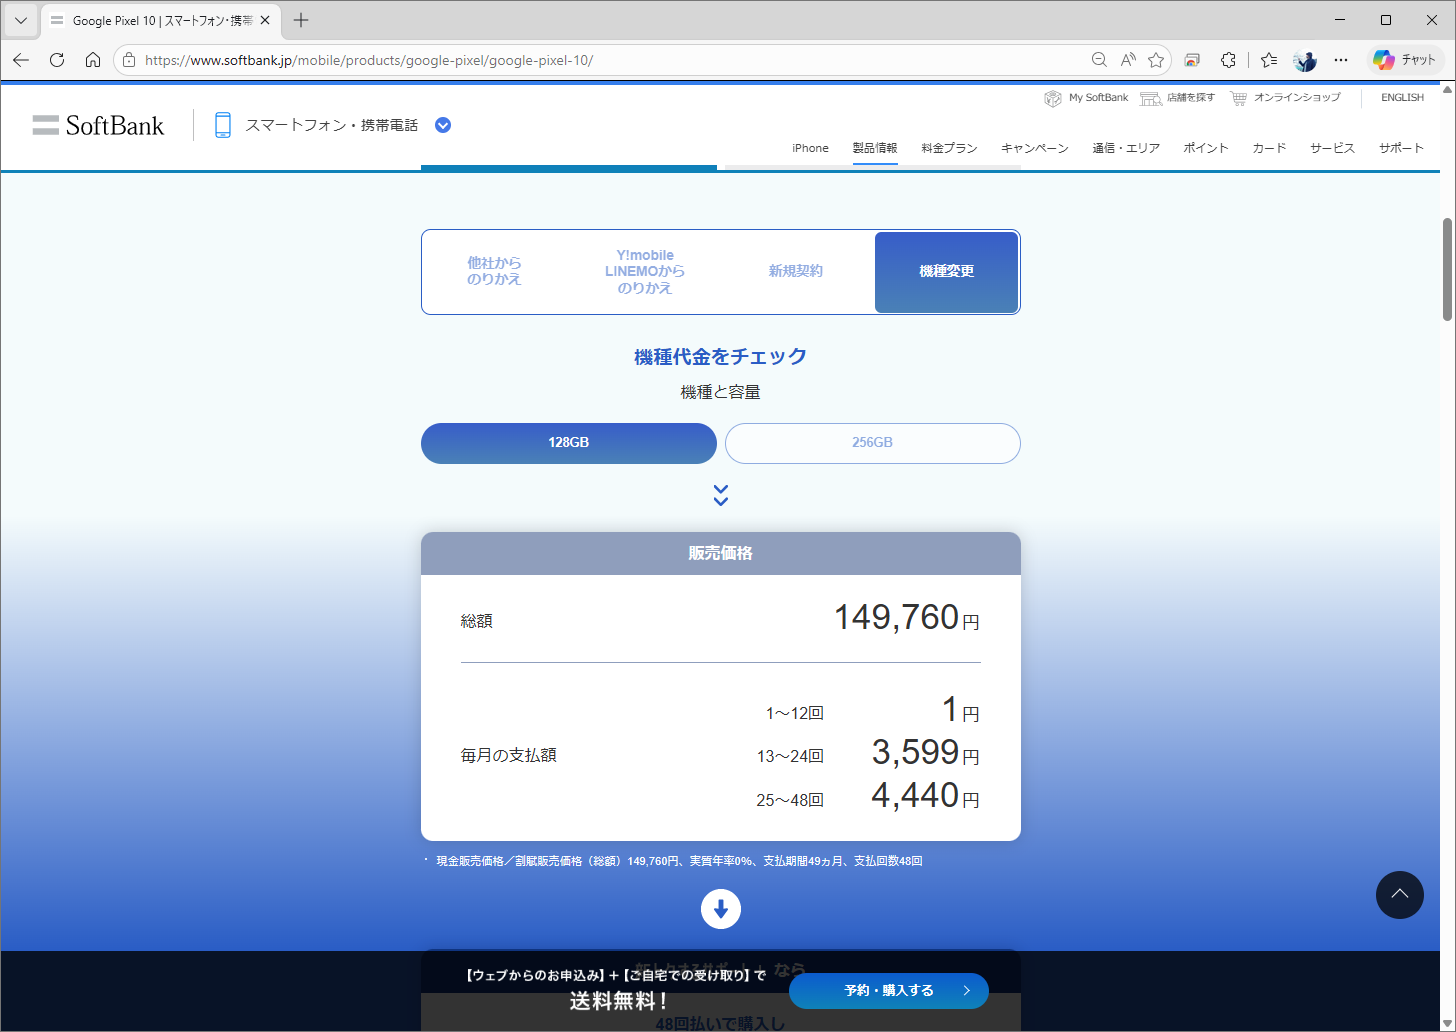Screen dimensions: 1456x1032
Task: Open the 料金プラン menu
Action: (x=949, y=148)
